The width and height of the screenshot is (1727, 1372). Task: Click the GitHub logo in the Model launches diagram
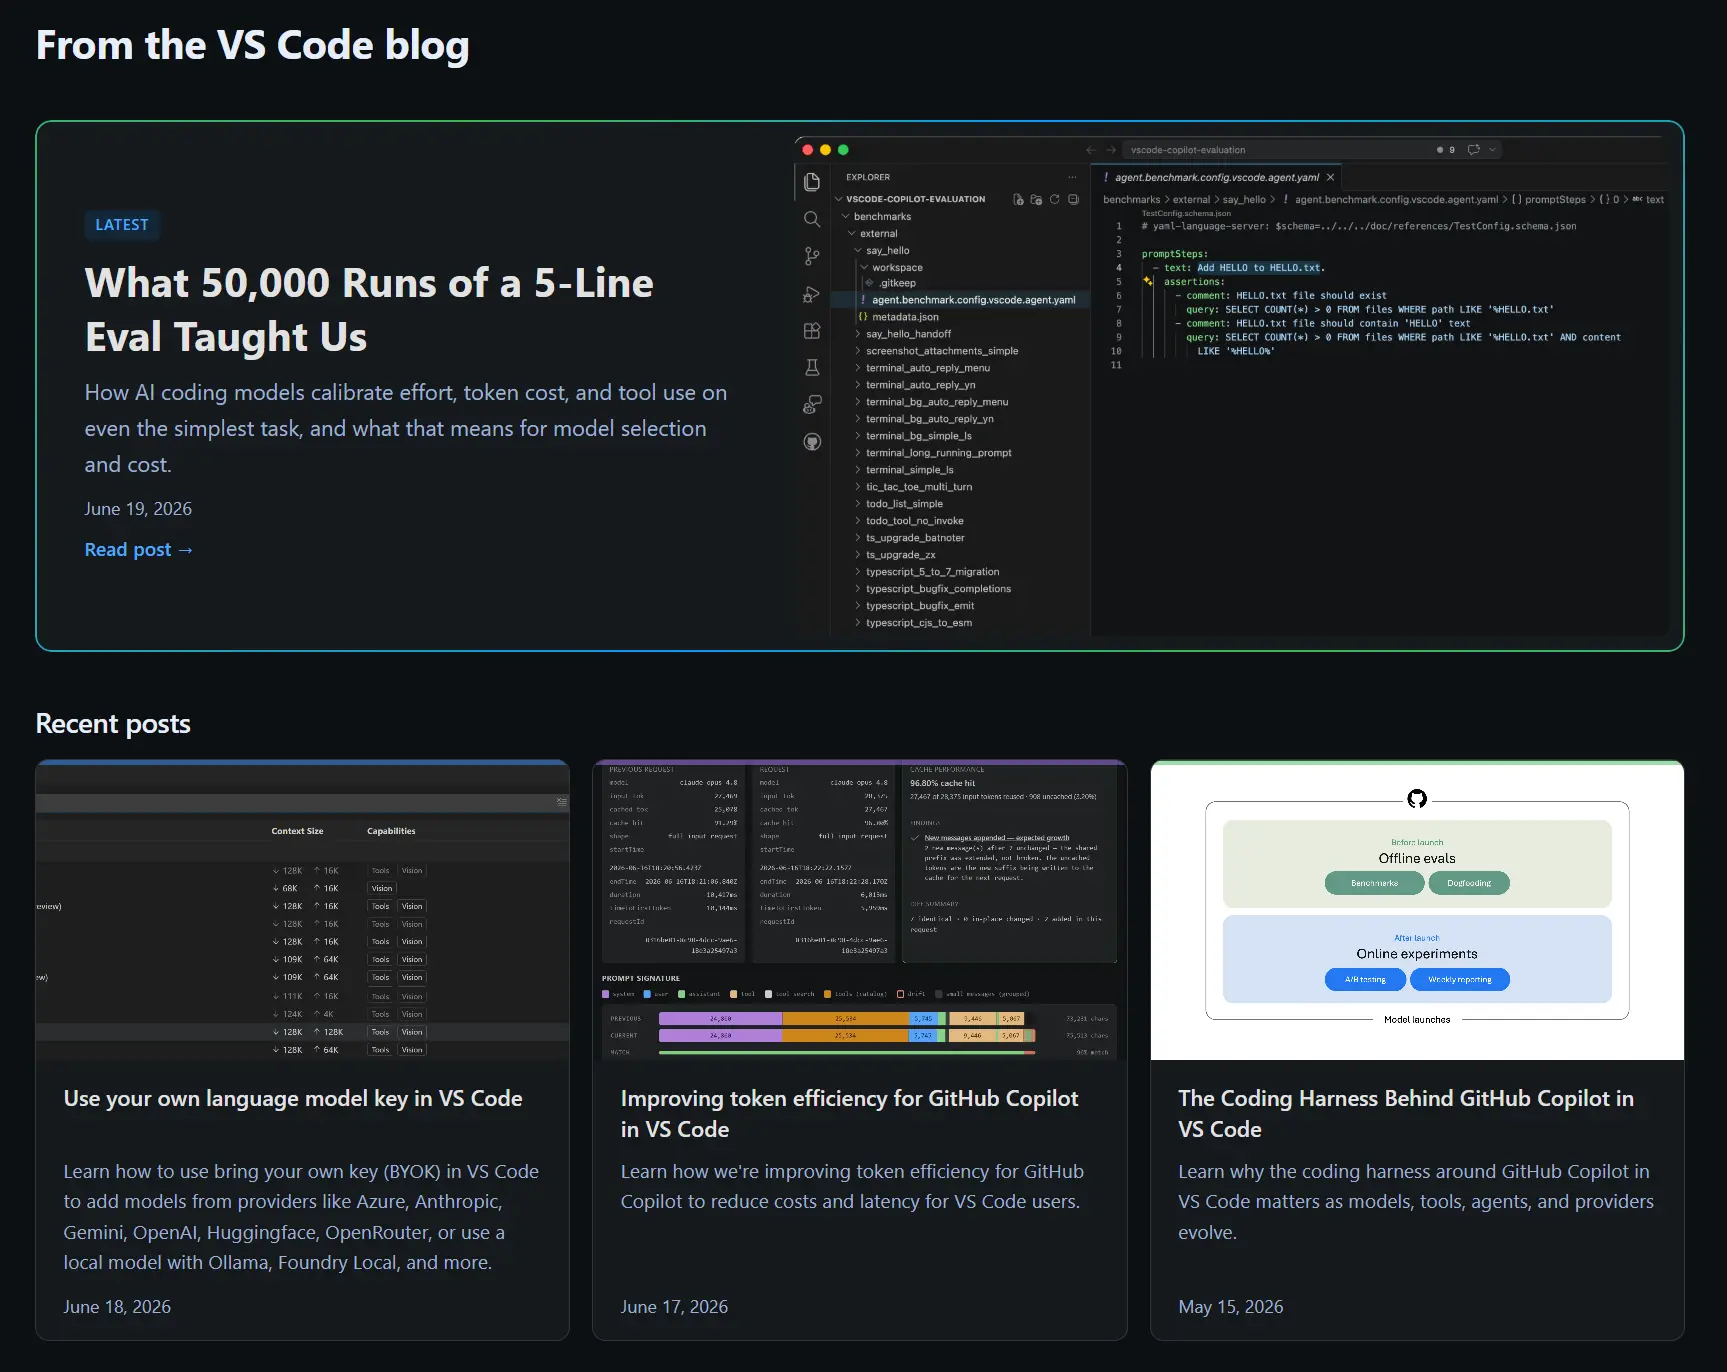1417,799
